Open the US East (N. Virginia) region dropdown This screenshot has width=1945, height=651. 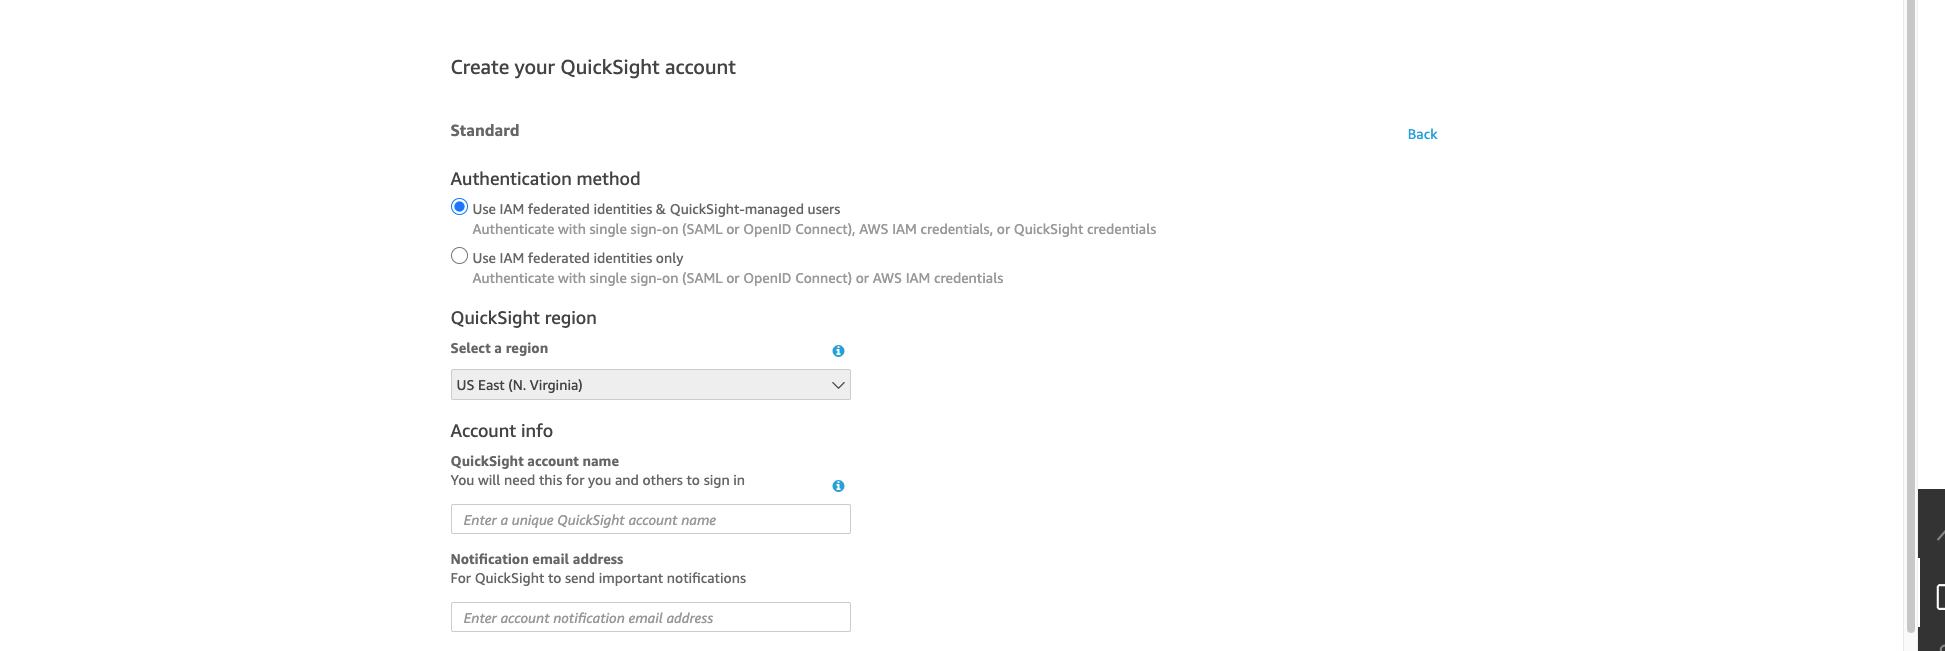[650, 385]
